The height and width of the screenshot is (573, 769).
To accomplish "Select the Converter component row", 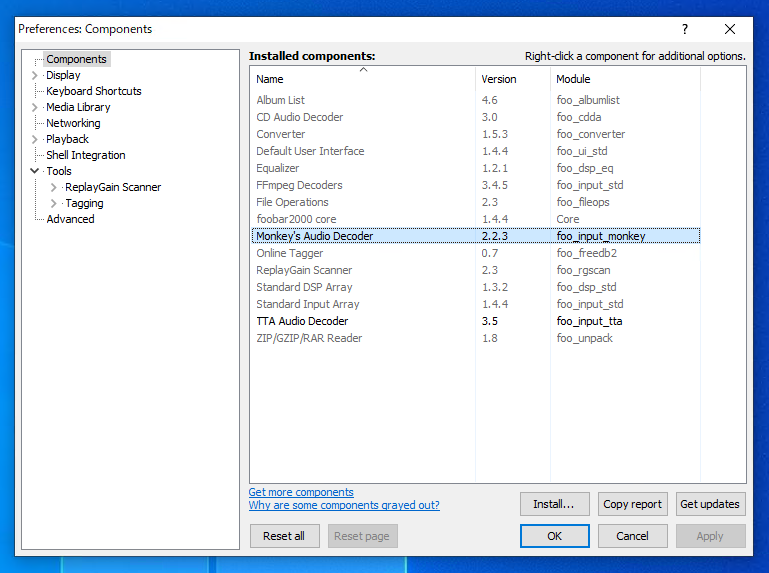I will click(x=475, y=134).
